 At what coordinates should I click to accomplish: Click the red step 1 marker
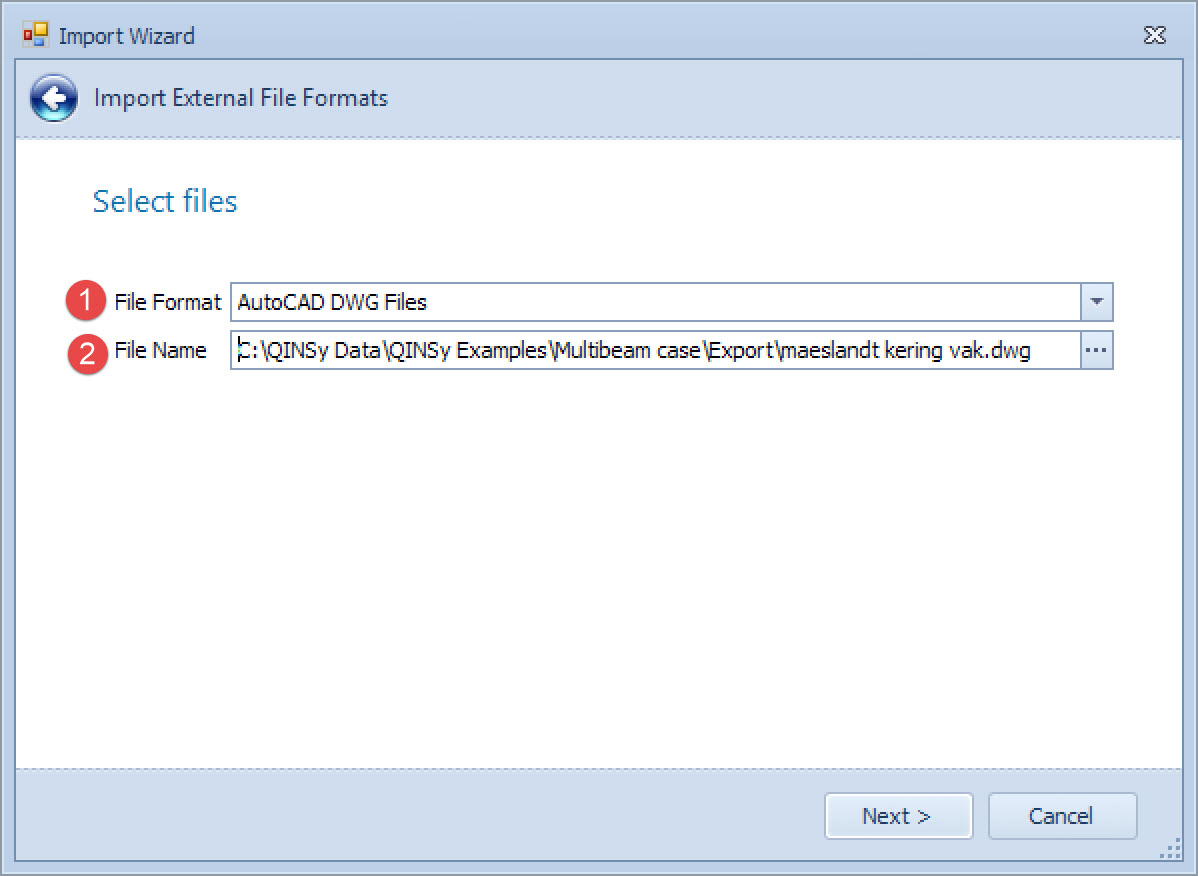click(x=87, y=301)
